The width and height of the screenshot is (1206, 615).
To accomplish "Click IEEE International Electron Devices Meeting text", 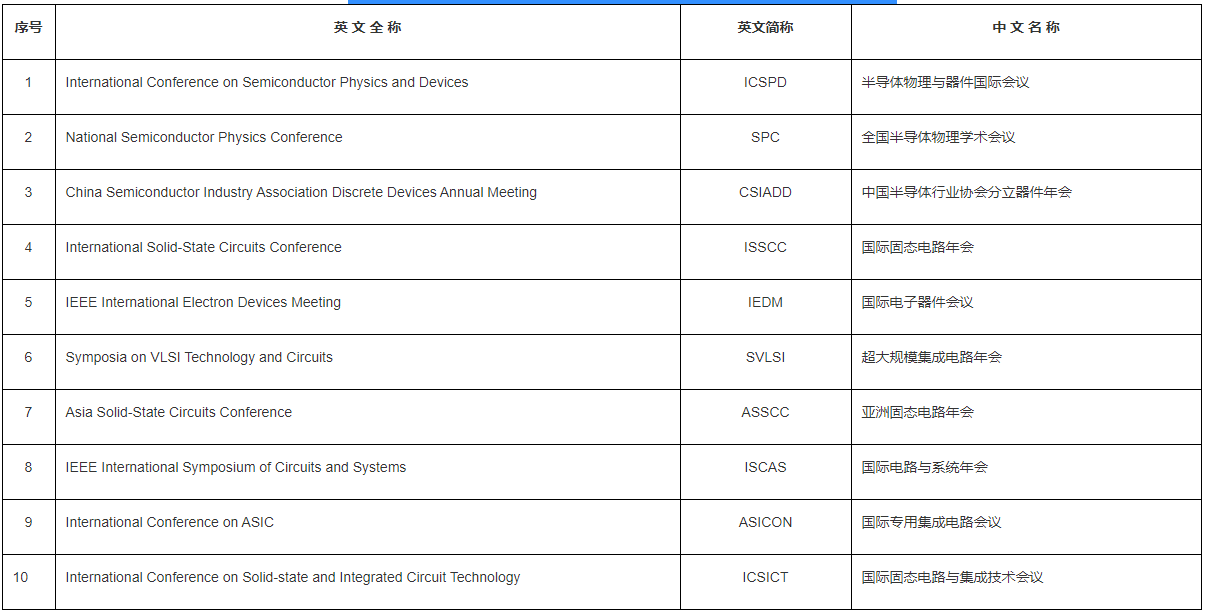I will click(x=203, y=303).
